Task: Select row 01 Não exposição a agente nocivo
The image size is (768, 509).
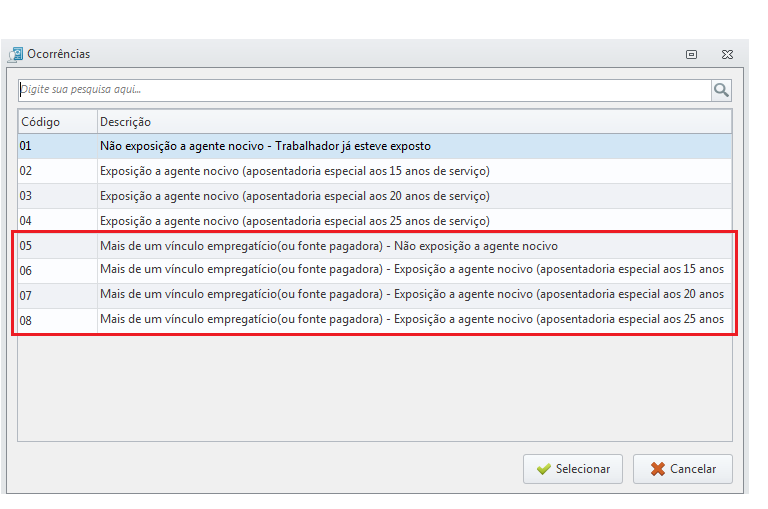Action: [x=375, y=146]
